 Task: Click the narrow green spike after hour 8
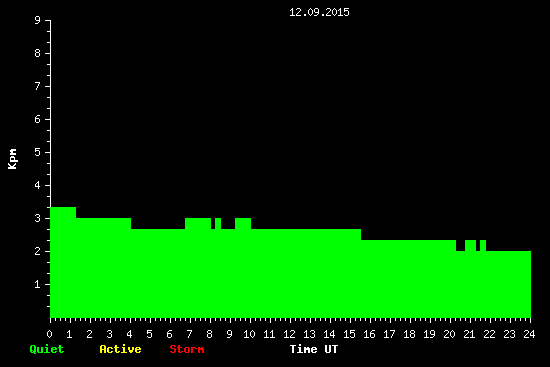coord(218,223)
